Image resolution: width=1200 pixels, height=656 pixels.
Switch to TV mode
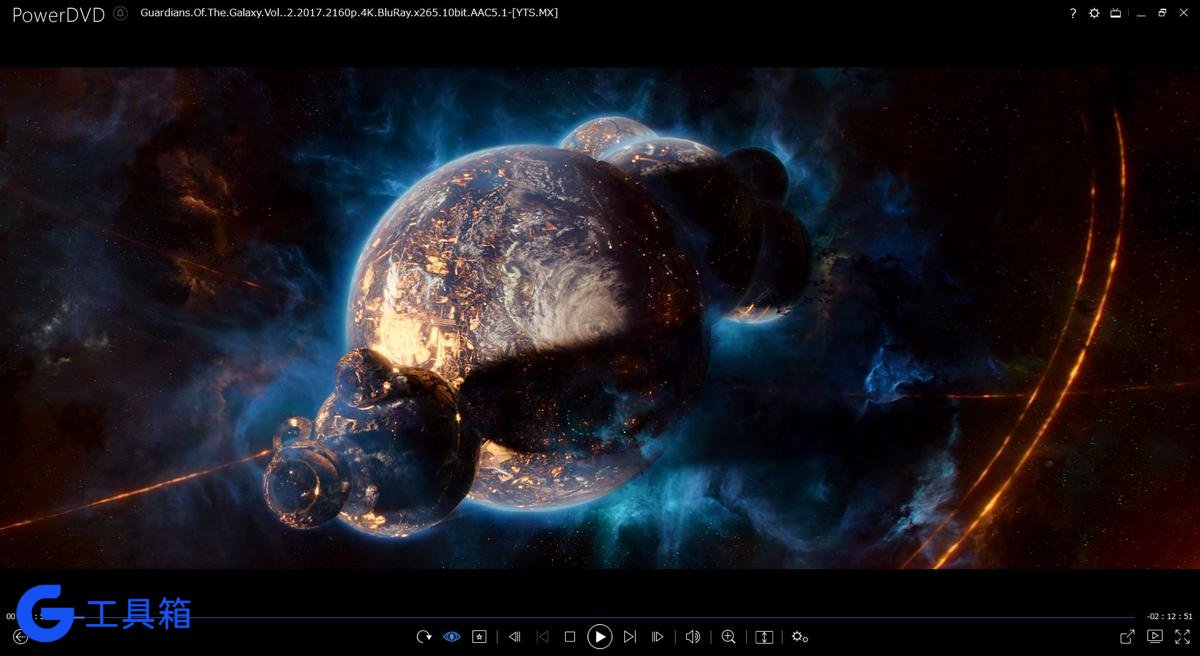pyautogui.click(x=1115, y=13)
